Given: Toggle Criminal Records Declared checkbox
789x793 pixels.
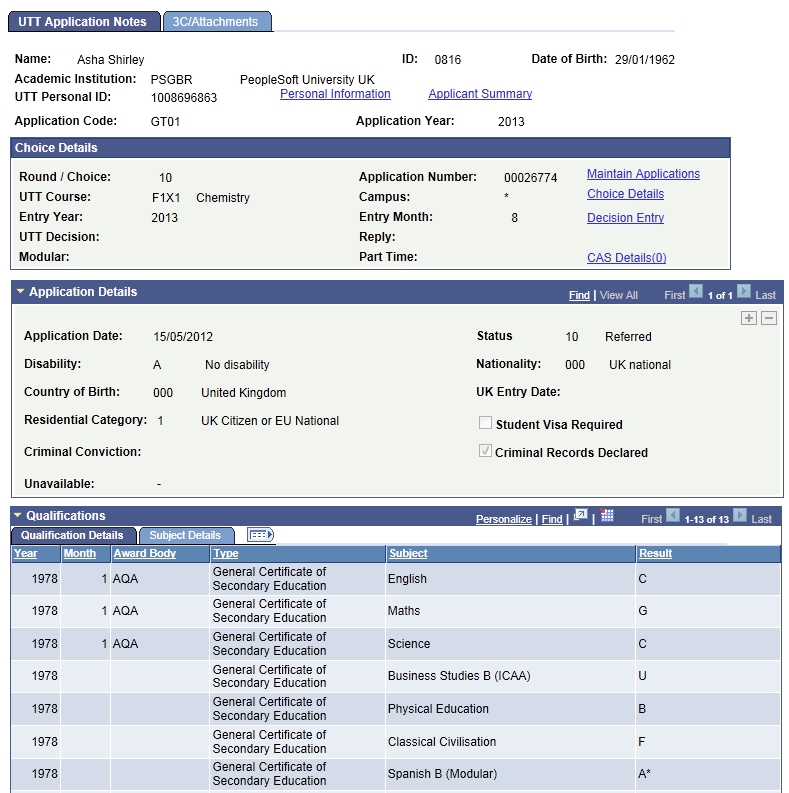Looking at the screenshot, I should [x=485, y=451].
